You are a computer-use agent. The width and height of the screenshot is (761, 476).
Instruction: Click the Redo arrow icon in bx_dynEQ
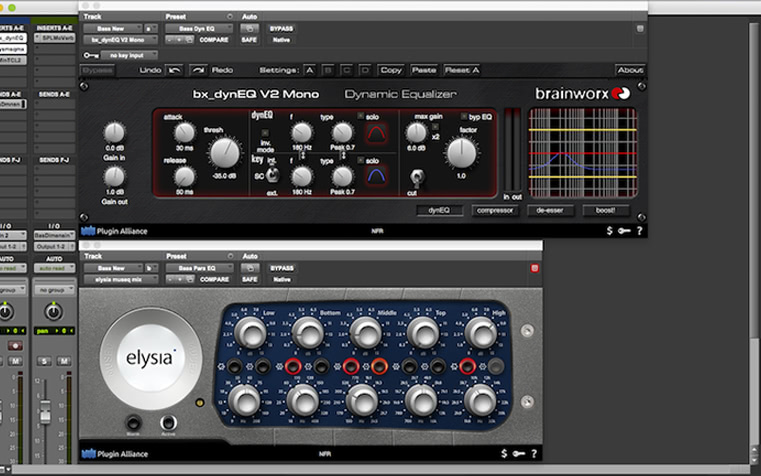pos(198,70)
